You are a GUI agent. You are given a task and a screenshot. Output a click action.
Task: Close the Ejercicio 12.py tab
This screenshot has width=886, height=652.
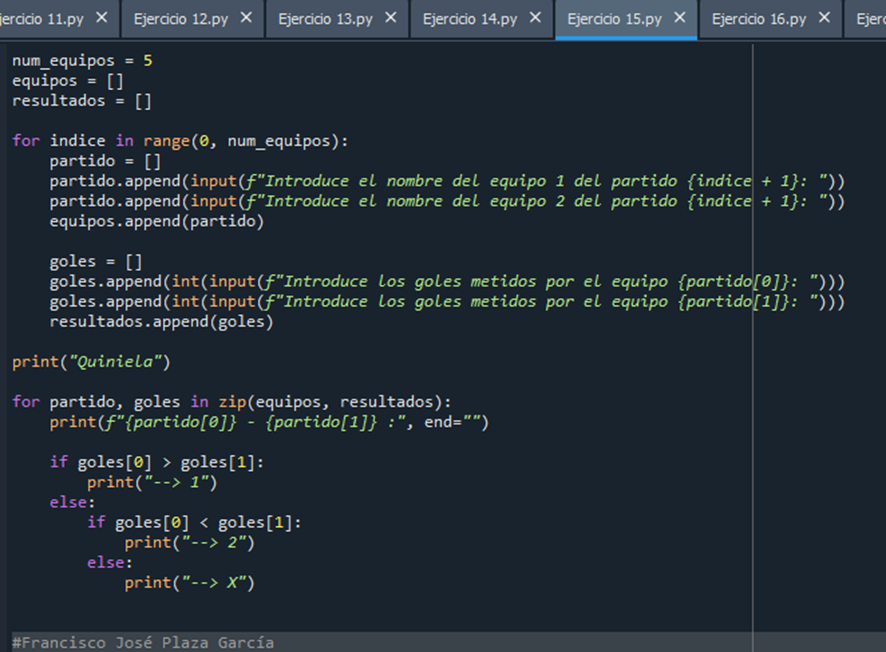(x=246, y=18)
